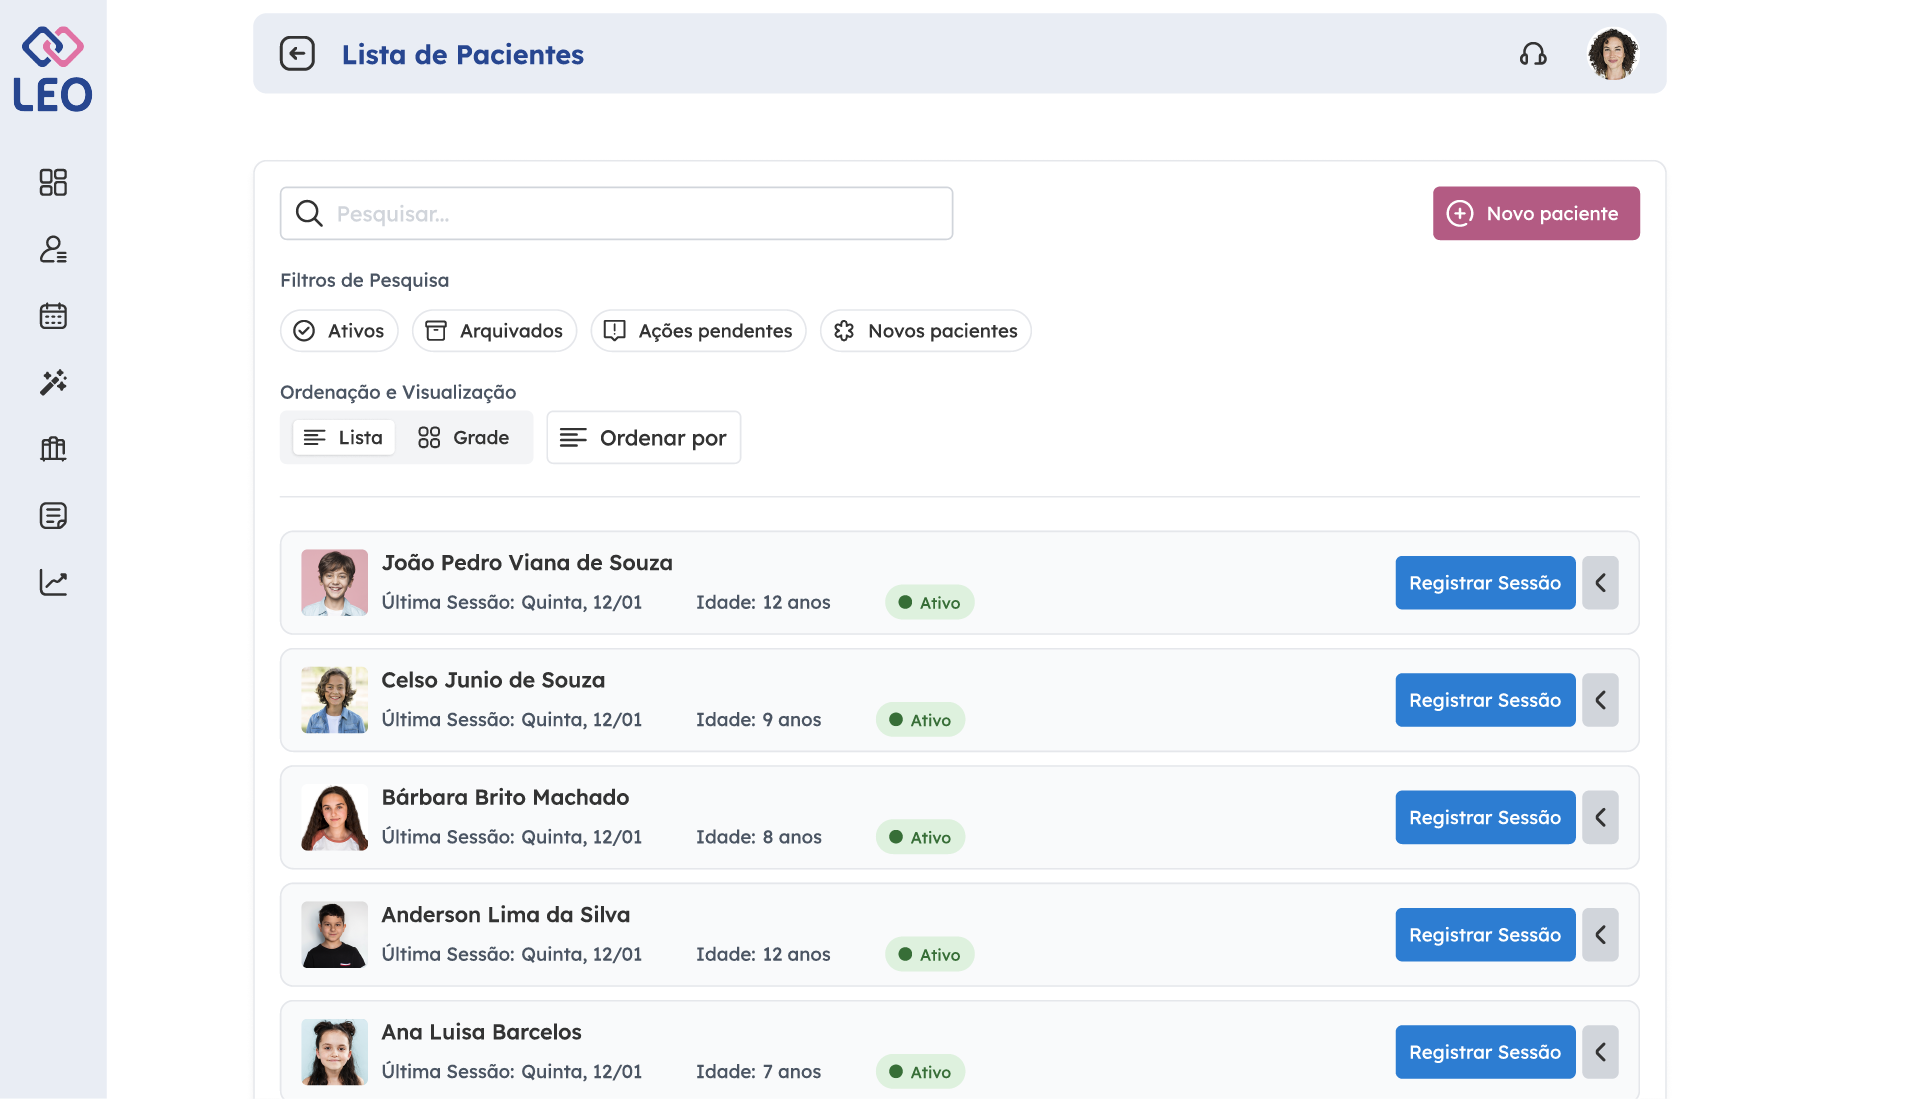Click the headset support icon
The image size is (1920, 1099).
pos(1533,54)
